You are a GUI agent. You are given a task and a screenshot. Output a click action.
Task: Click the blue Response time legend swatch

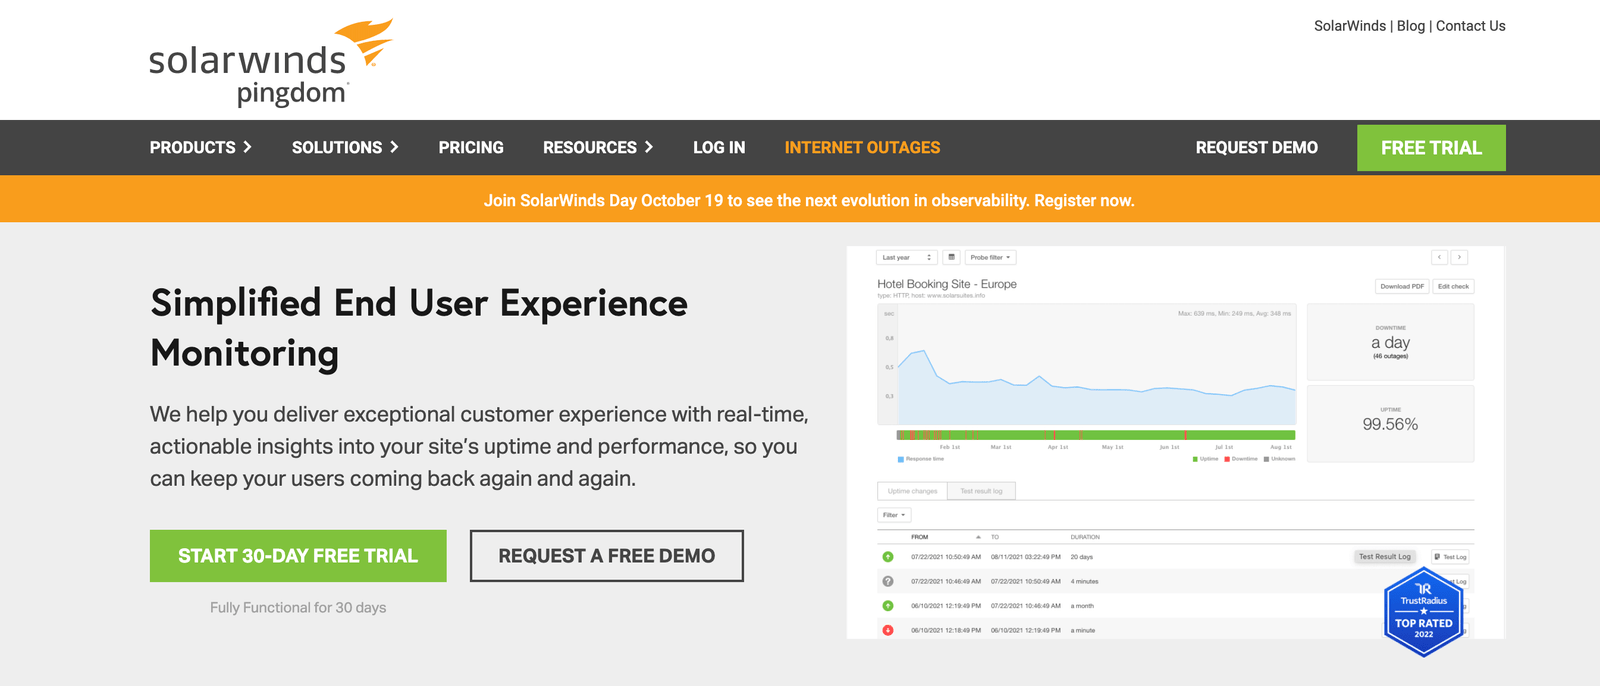pos(900,459)
